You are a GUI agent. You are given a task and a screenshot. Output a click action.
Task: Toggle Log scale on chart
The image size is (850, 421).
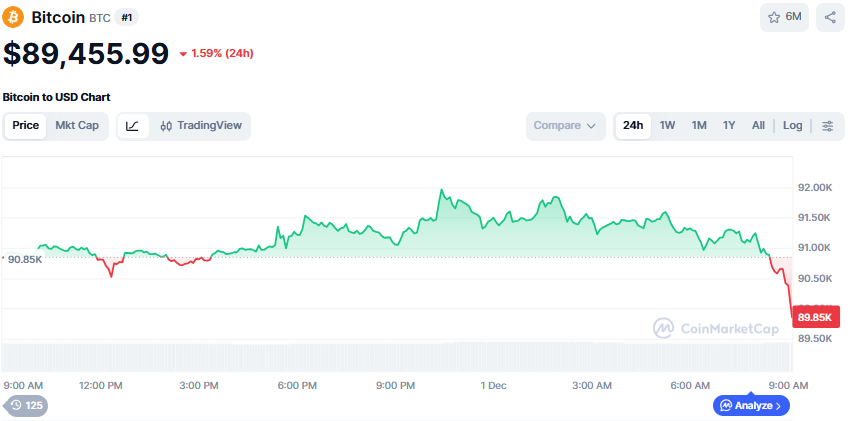click(792, 126)
